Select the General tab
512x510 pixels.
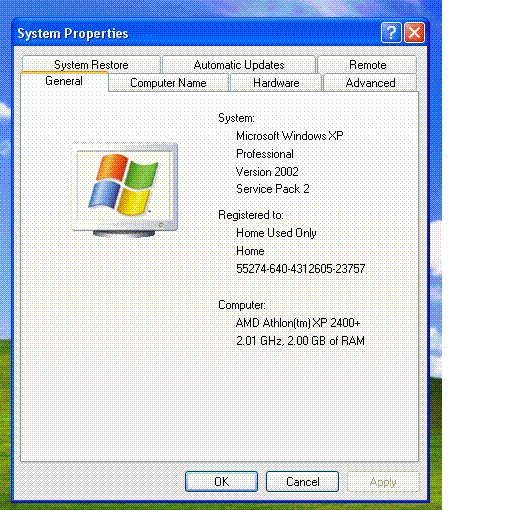(64, 81)
